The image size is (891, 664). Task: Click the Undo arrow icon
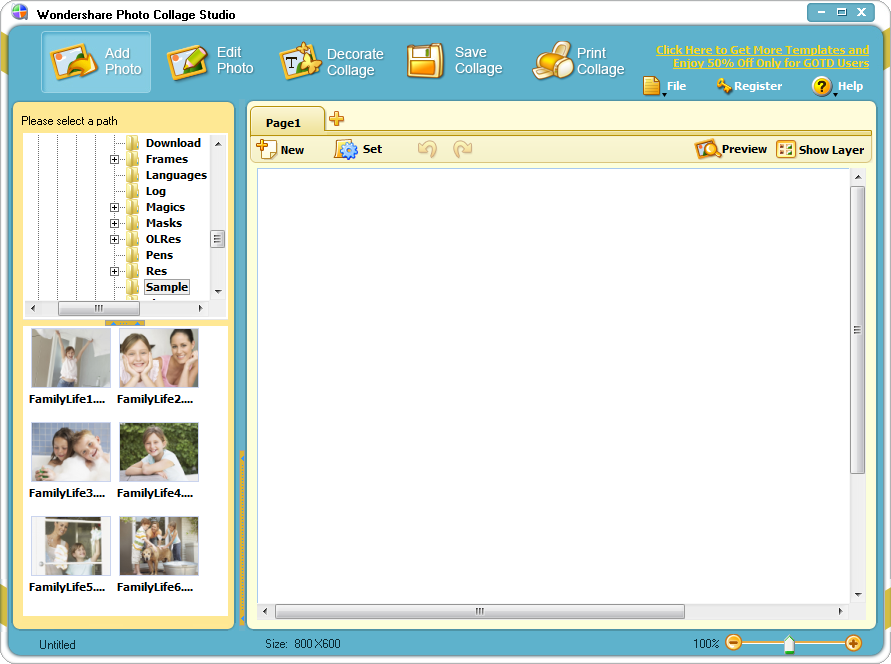click(427, 149)
